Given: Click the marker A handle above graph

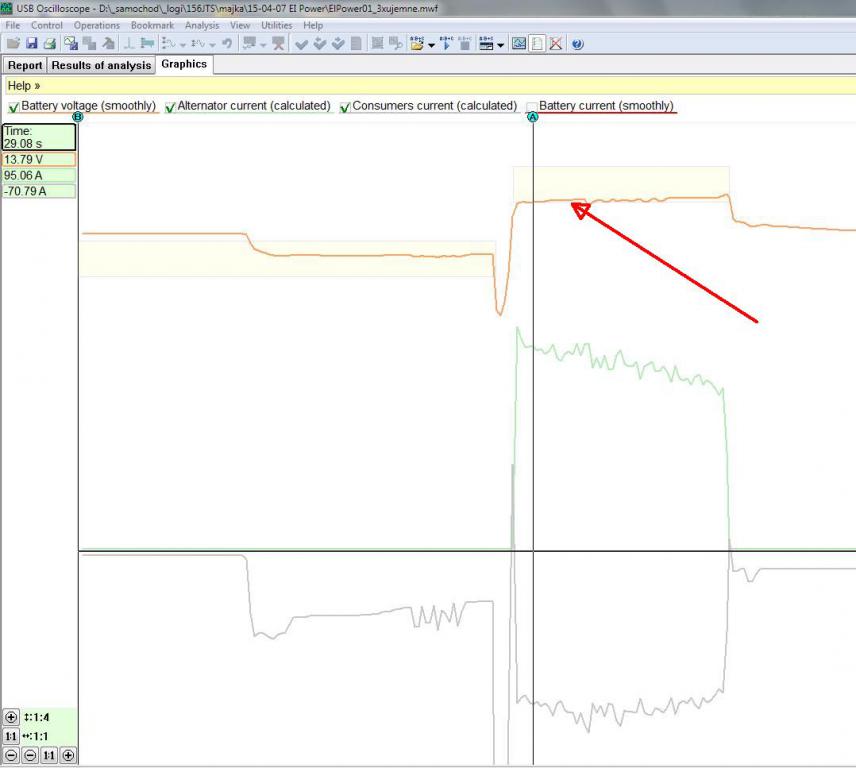Looking at the screenshot, I should click(x=533, y=117).
